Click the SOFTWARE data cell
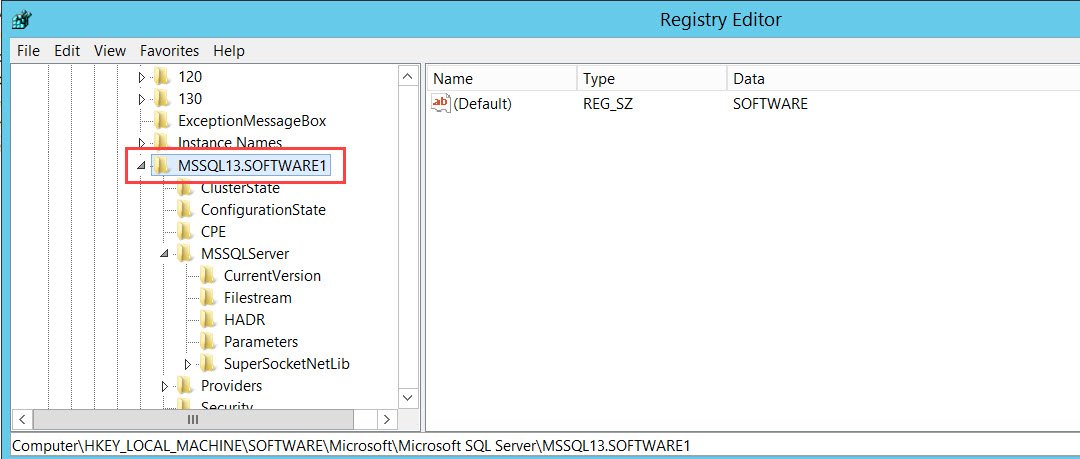 click(770, 104)
